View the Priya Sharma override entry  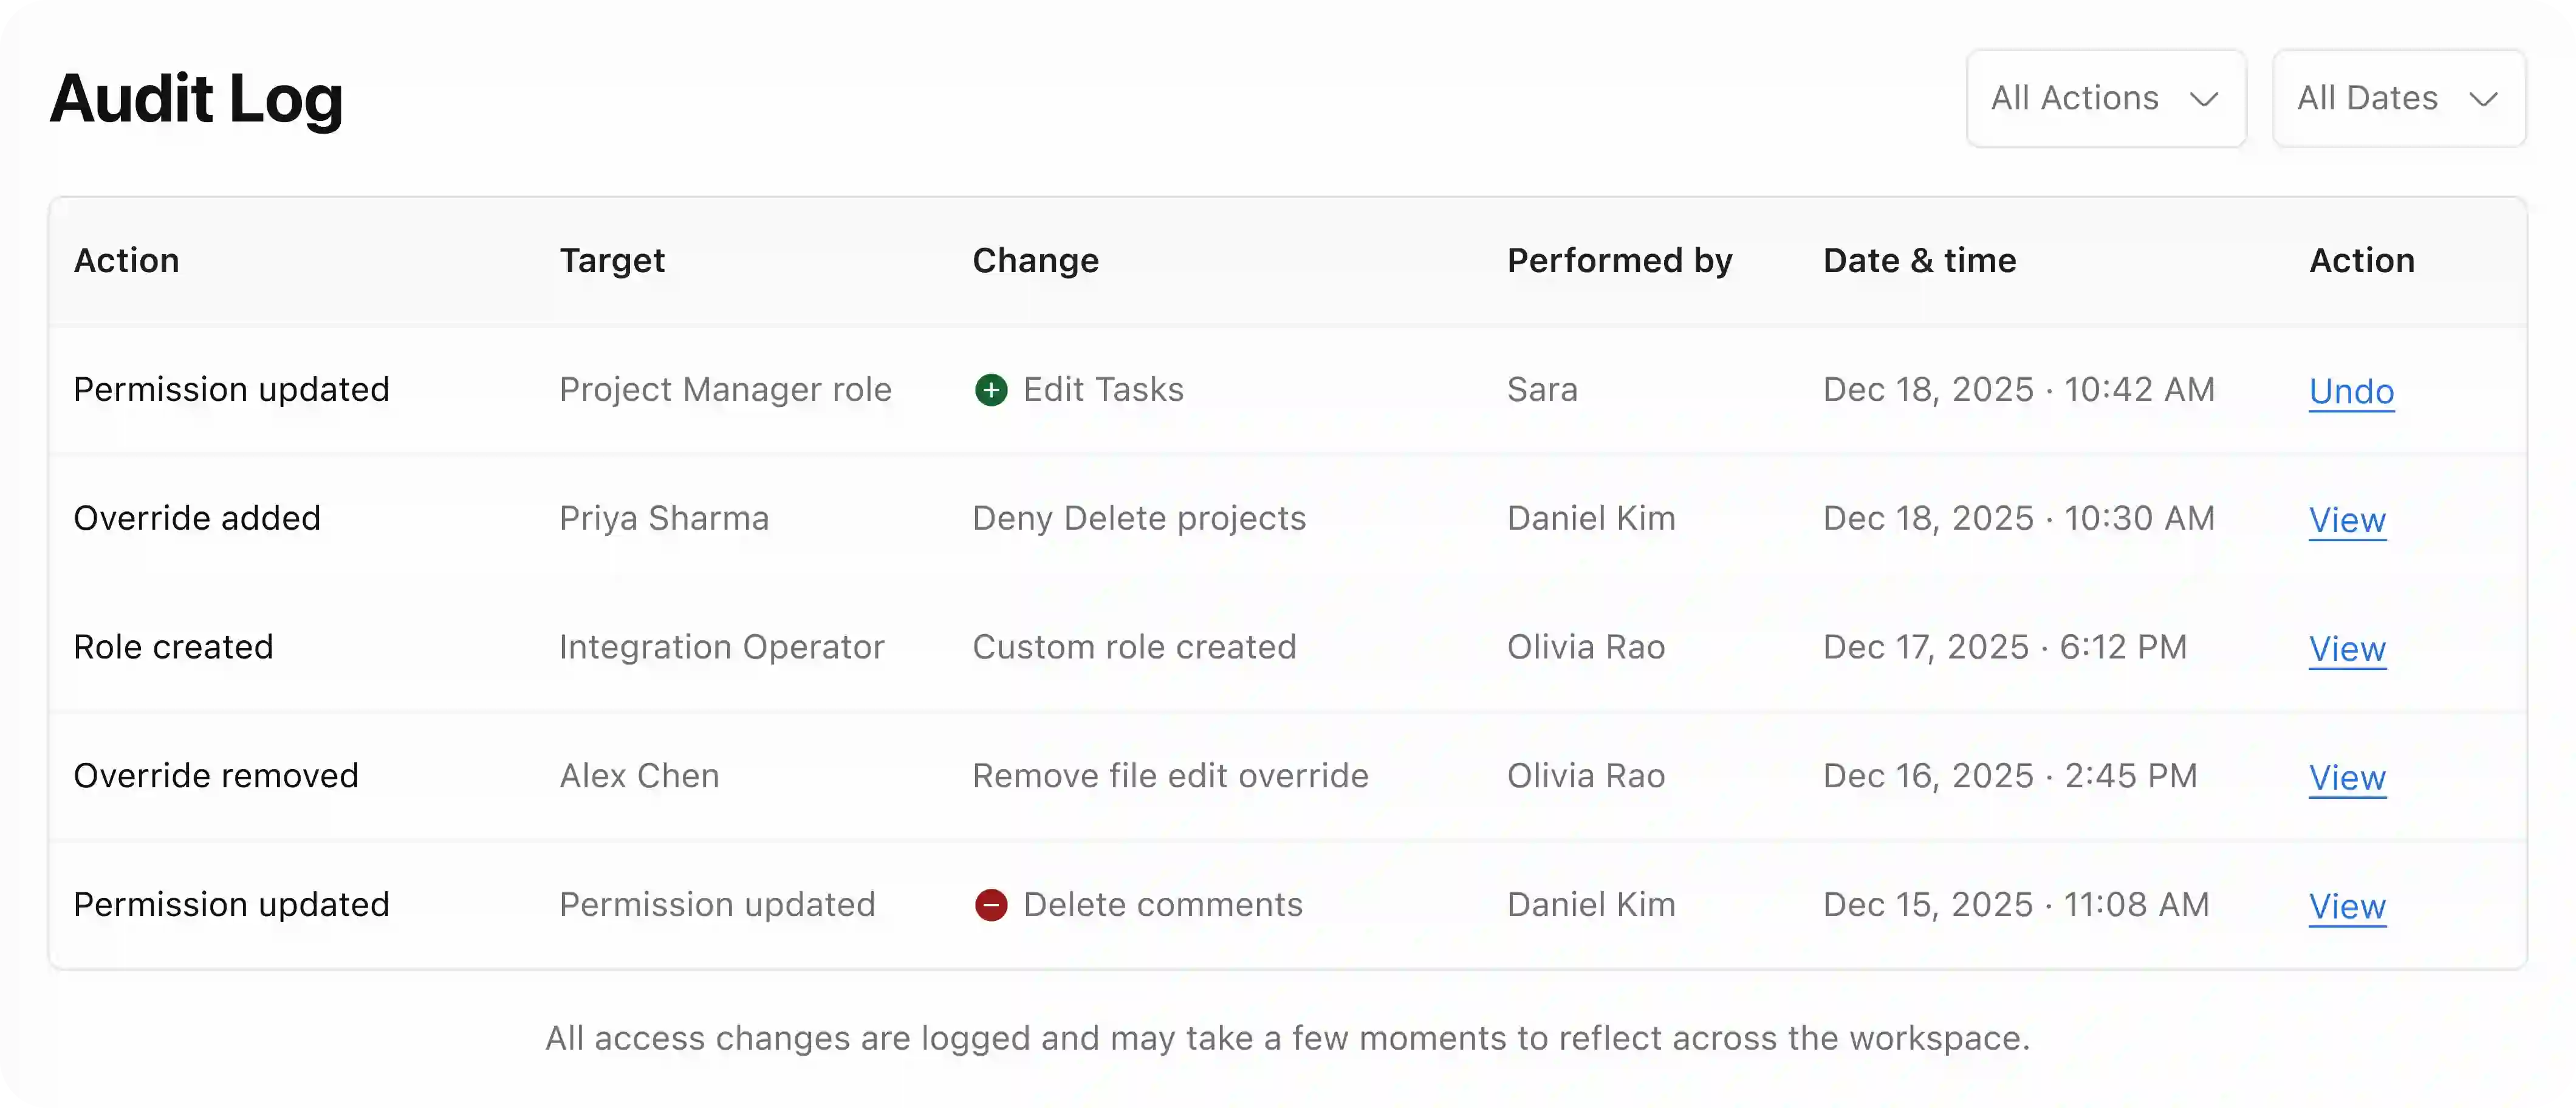tap(2346, 520)
